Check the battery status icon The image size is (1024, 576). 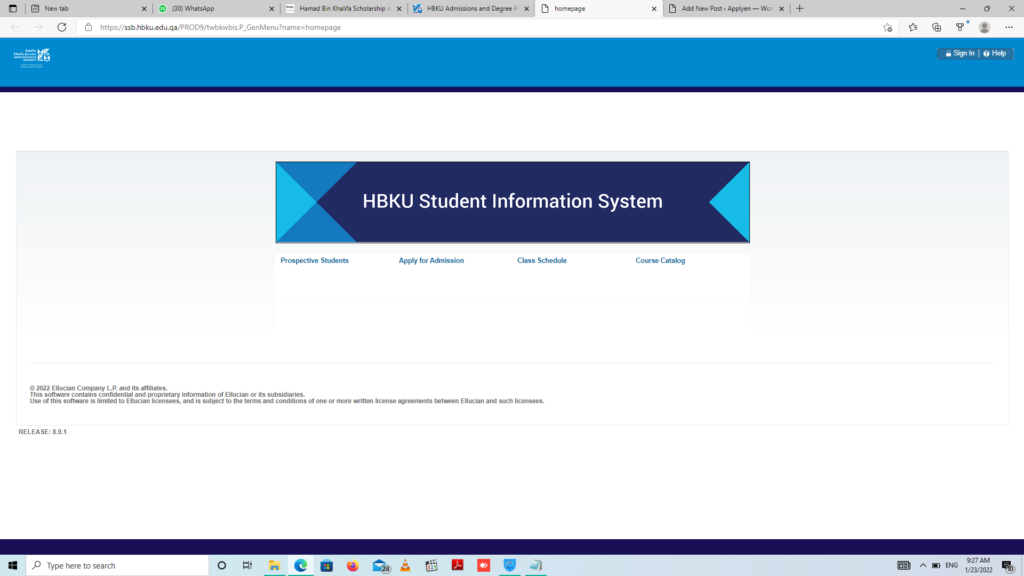[x=936, y=566]
